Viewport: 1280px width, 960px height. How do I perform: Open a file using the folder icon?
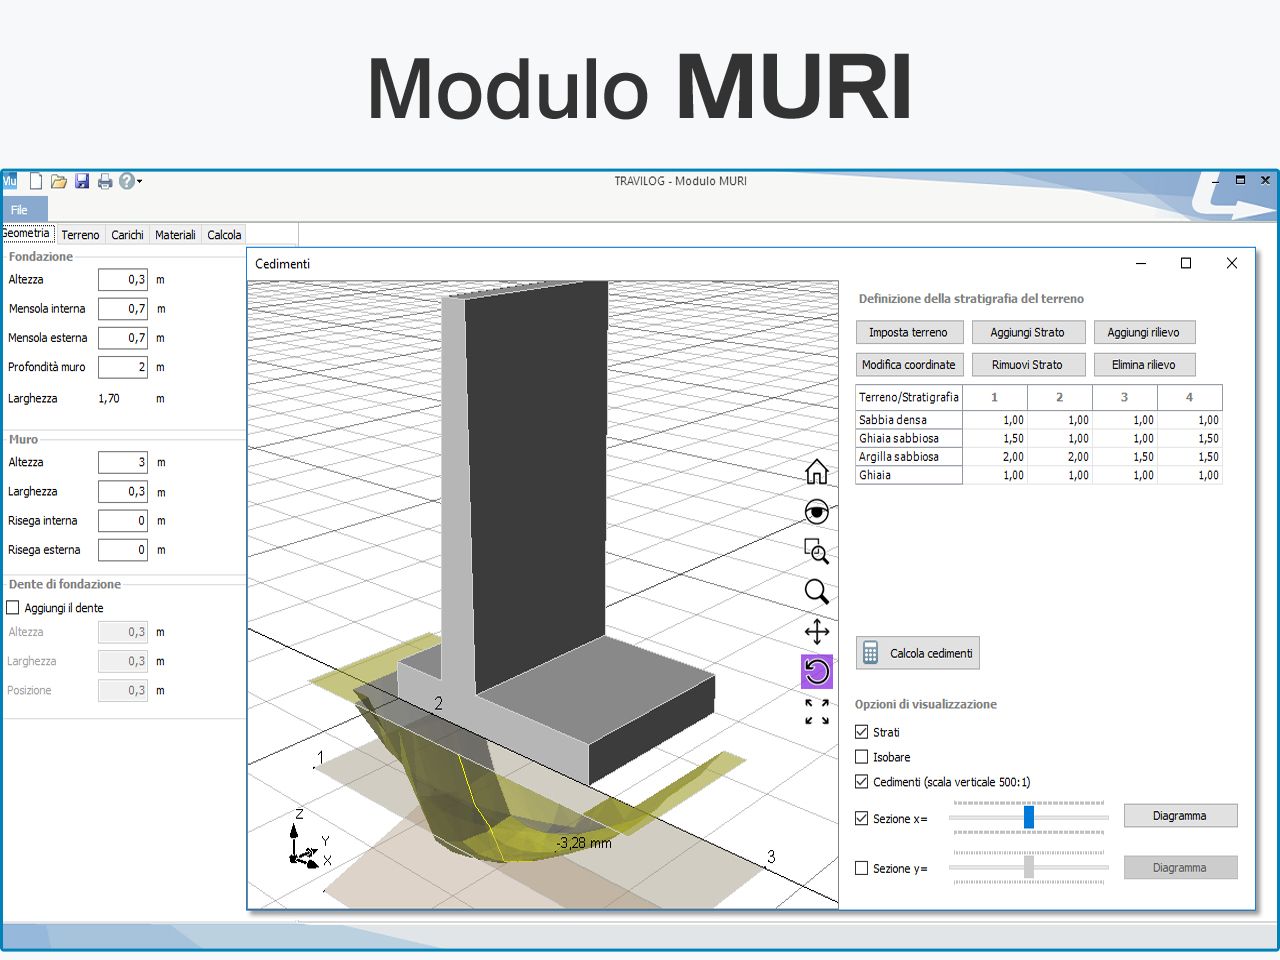(x=58, y=181)
